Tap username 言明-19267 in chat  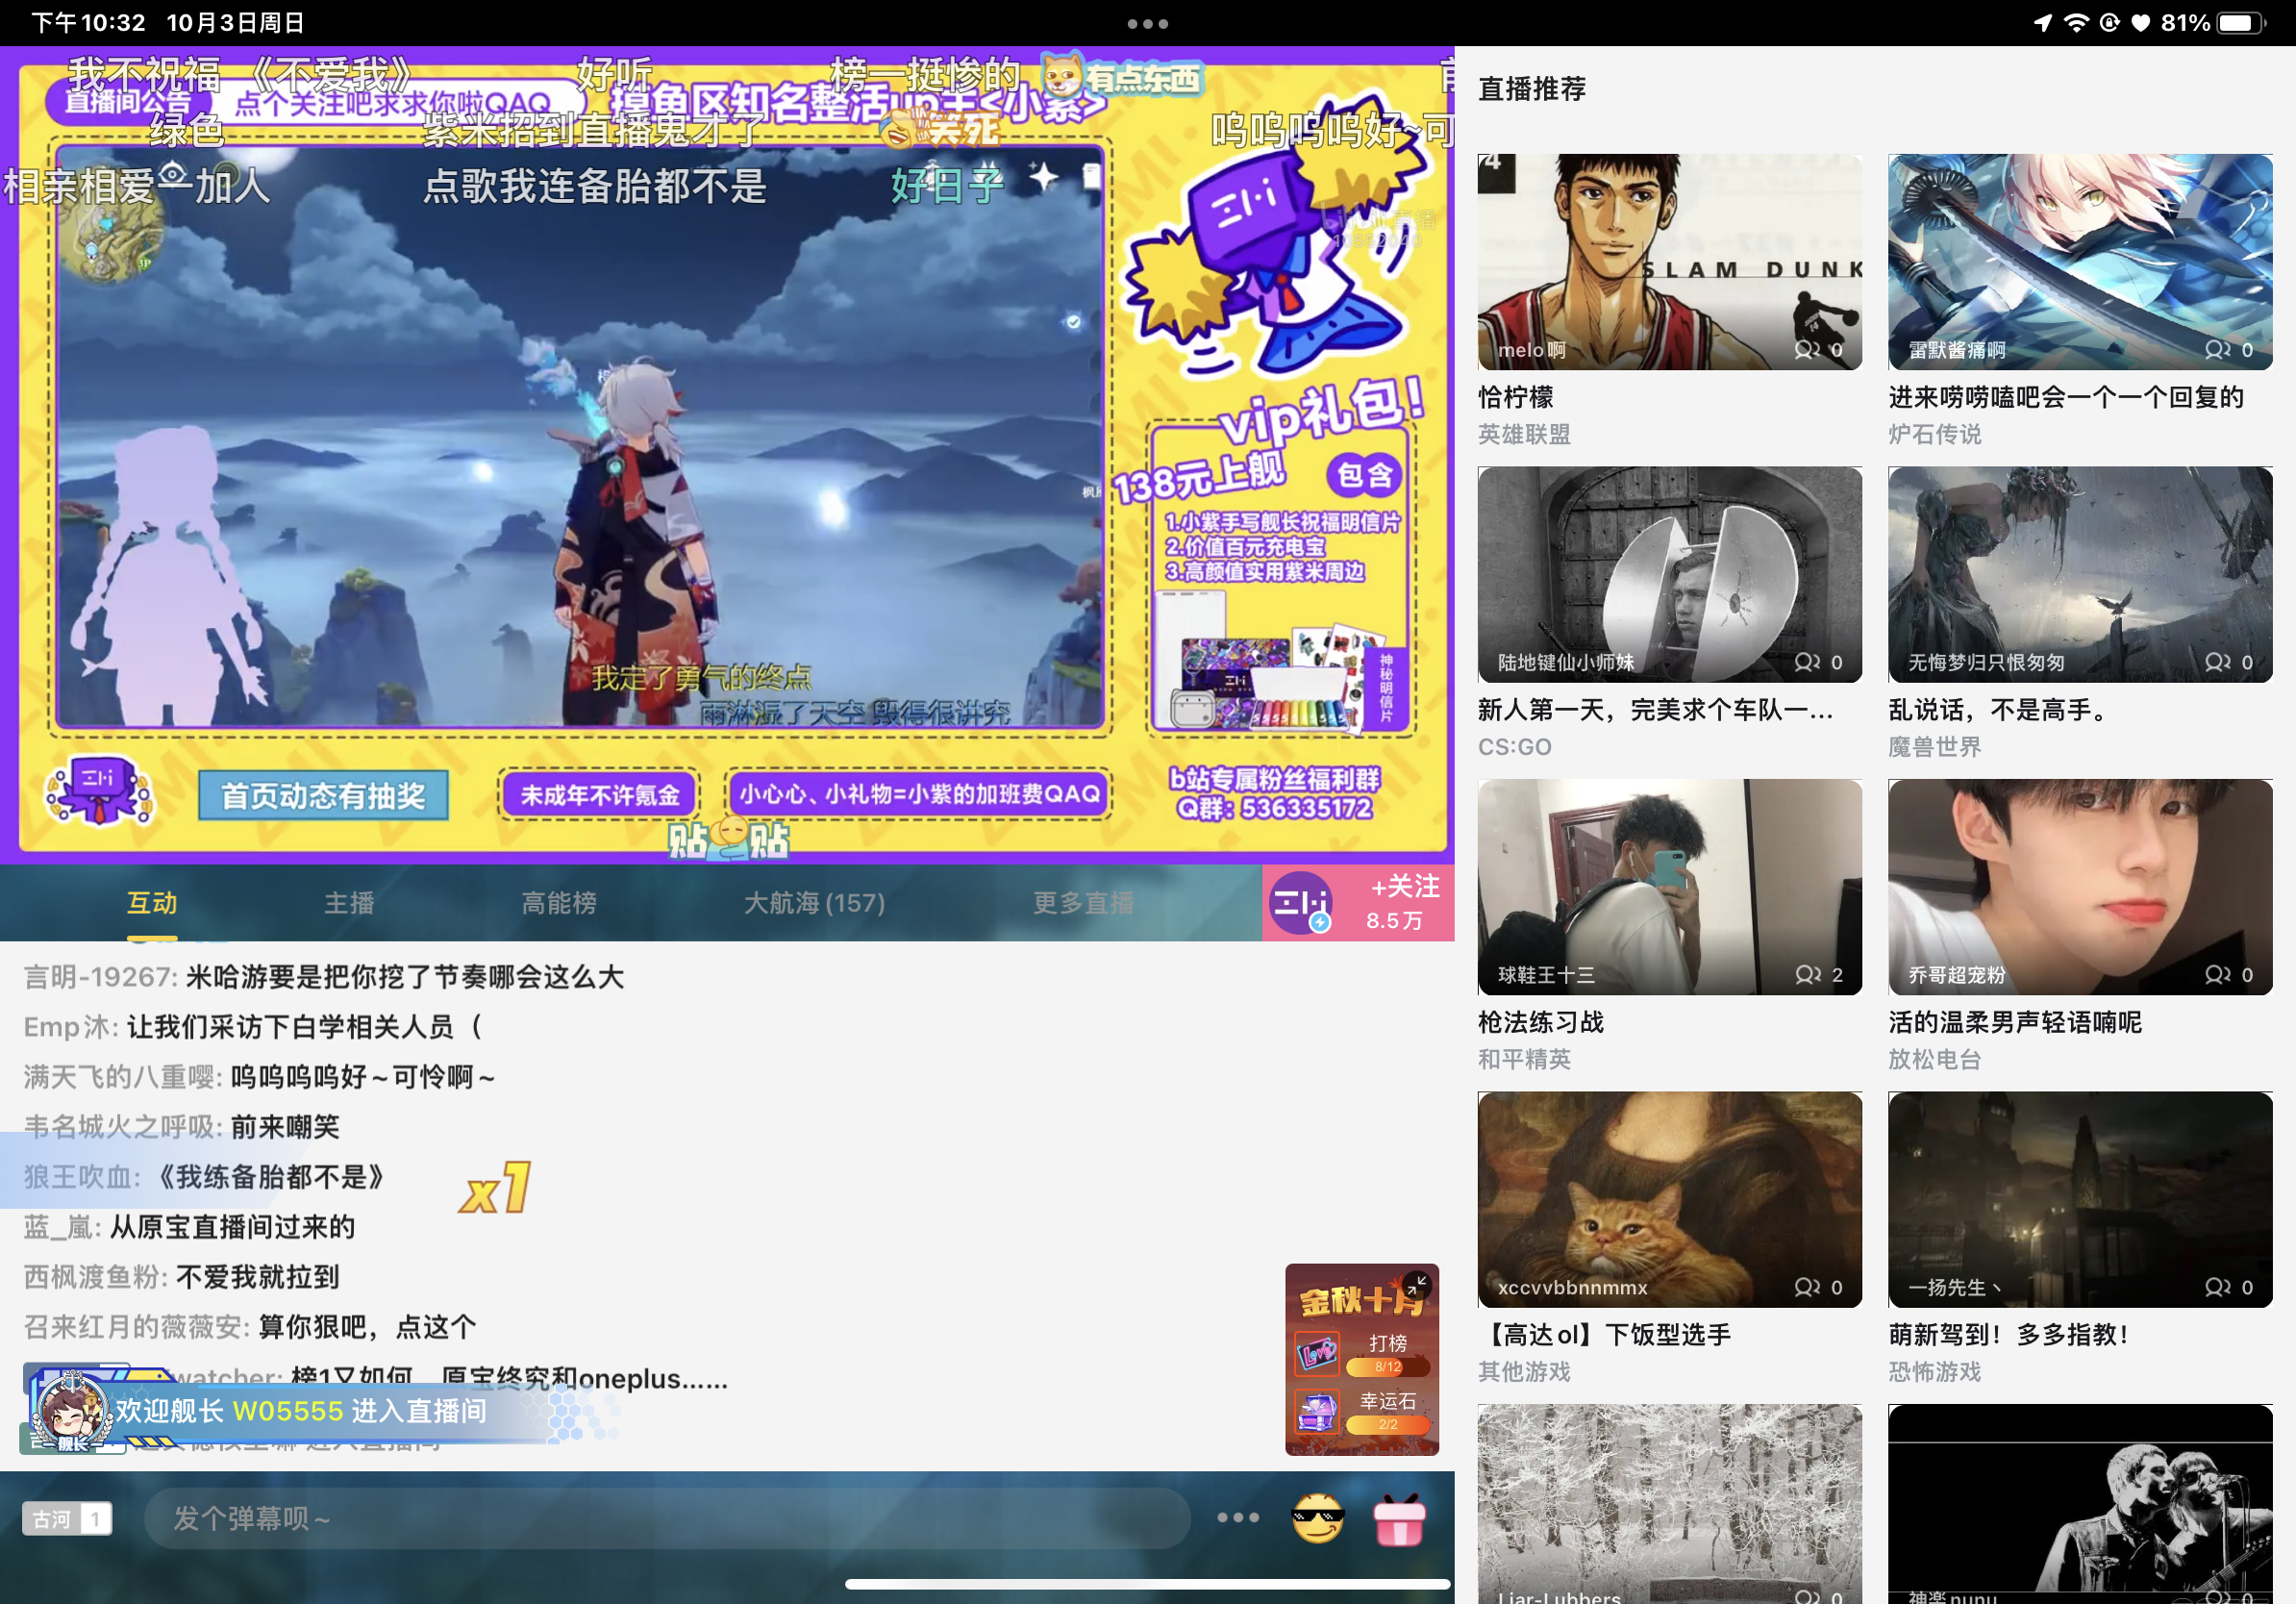click(101, 977)
